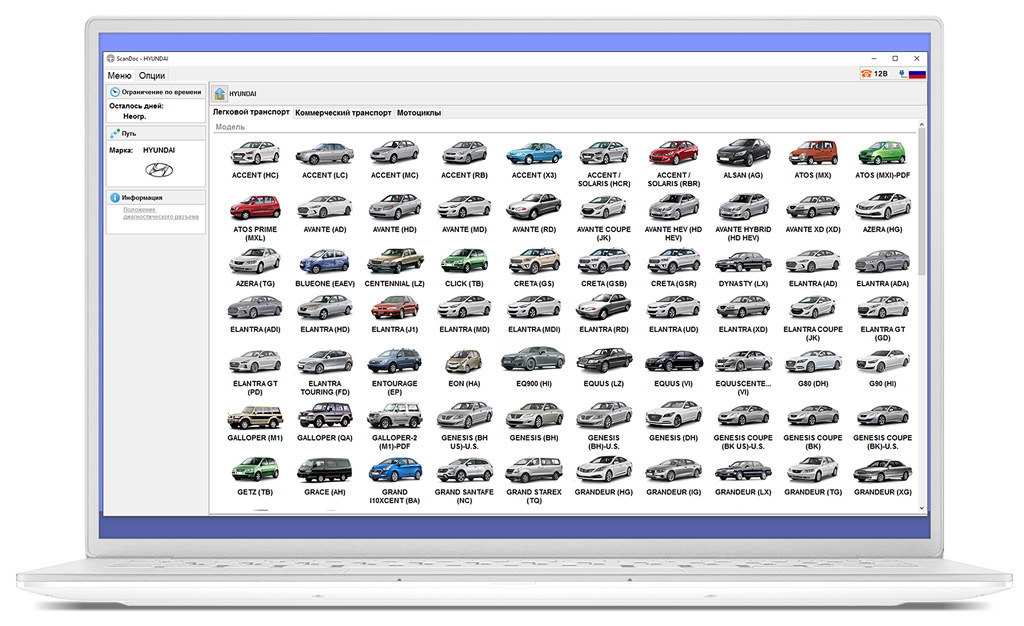Pick the AVANTE COUPE (JK) car
Image resolution: width=1024 pixels, height=626 pixels.
click(604, 217)
